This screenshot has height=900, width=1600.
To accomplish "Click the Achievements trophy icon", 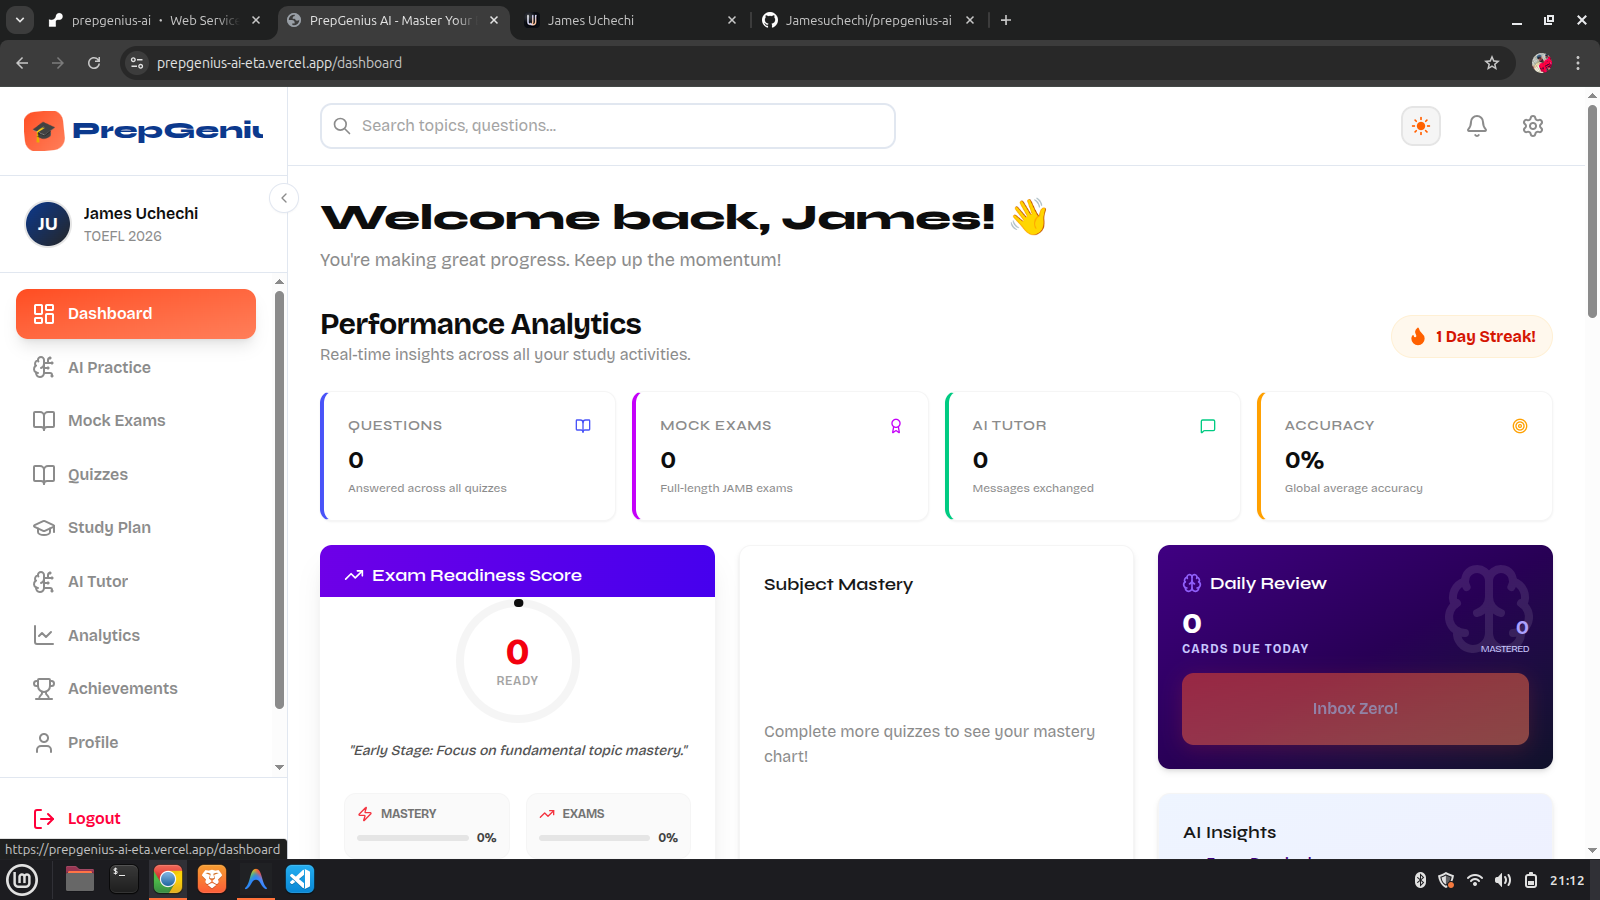I will (44, 689).
